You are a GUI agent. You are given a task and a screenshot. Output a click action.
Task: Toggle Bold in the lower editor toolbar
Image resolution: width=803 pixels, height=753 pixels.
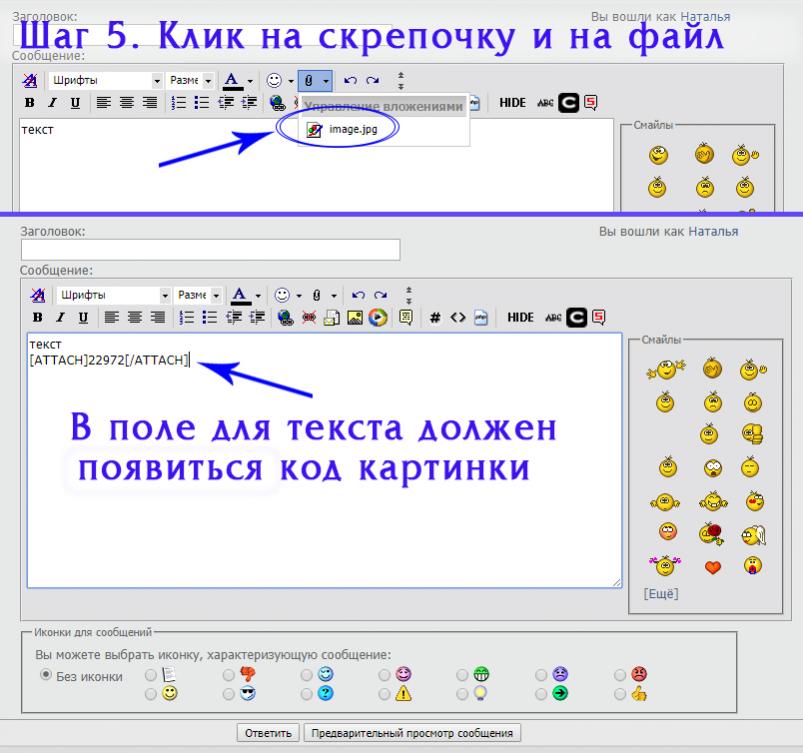point(38,317)
